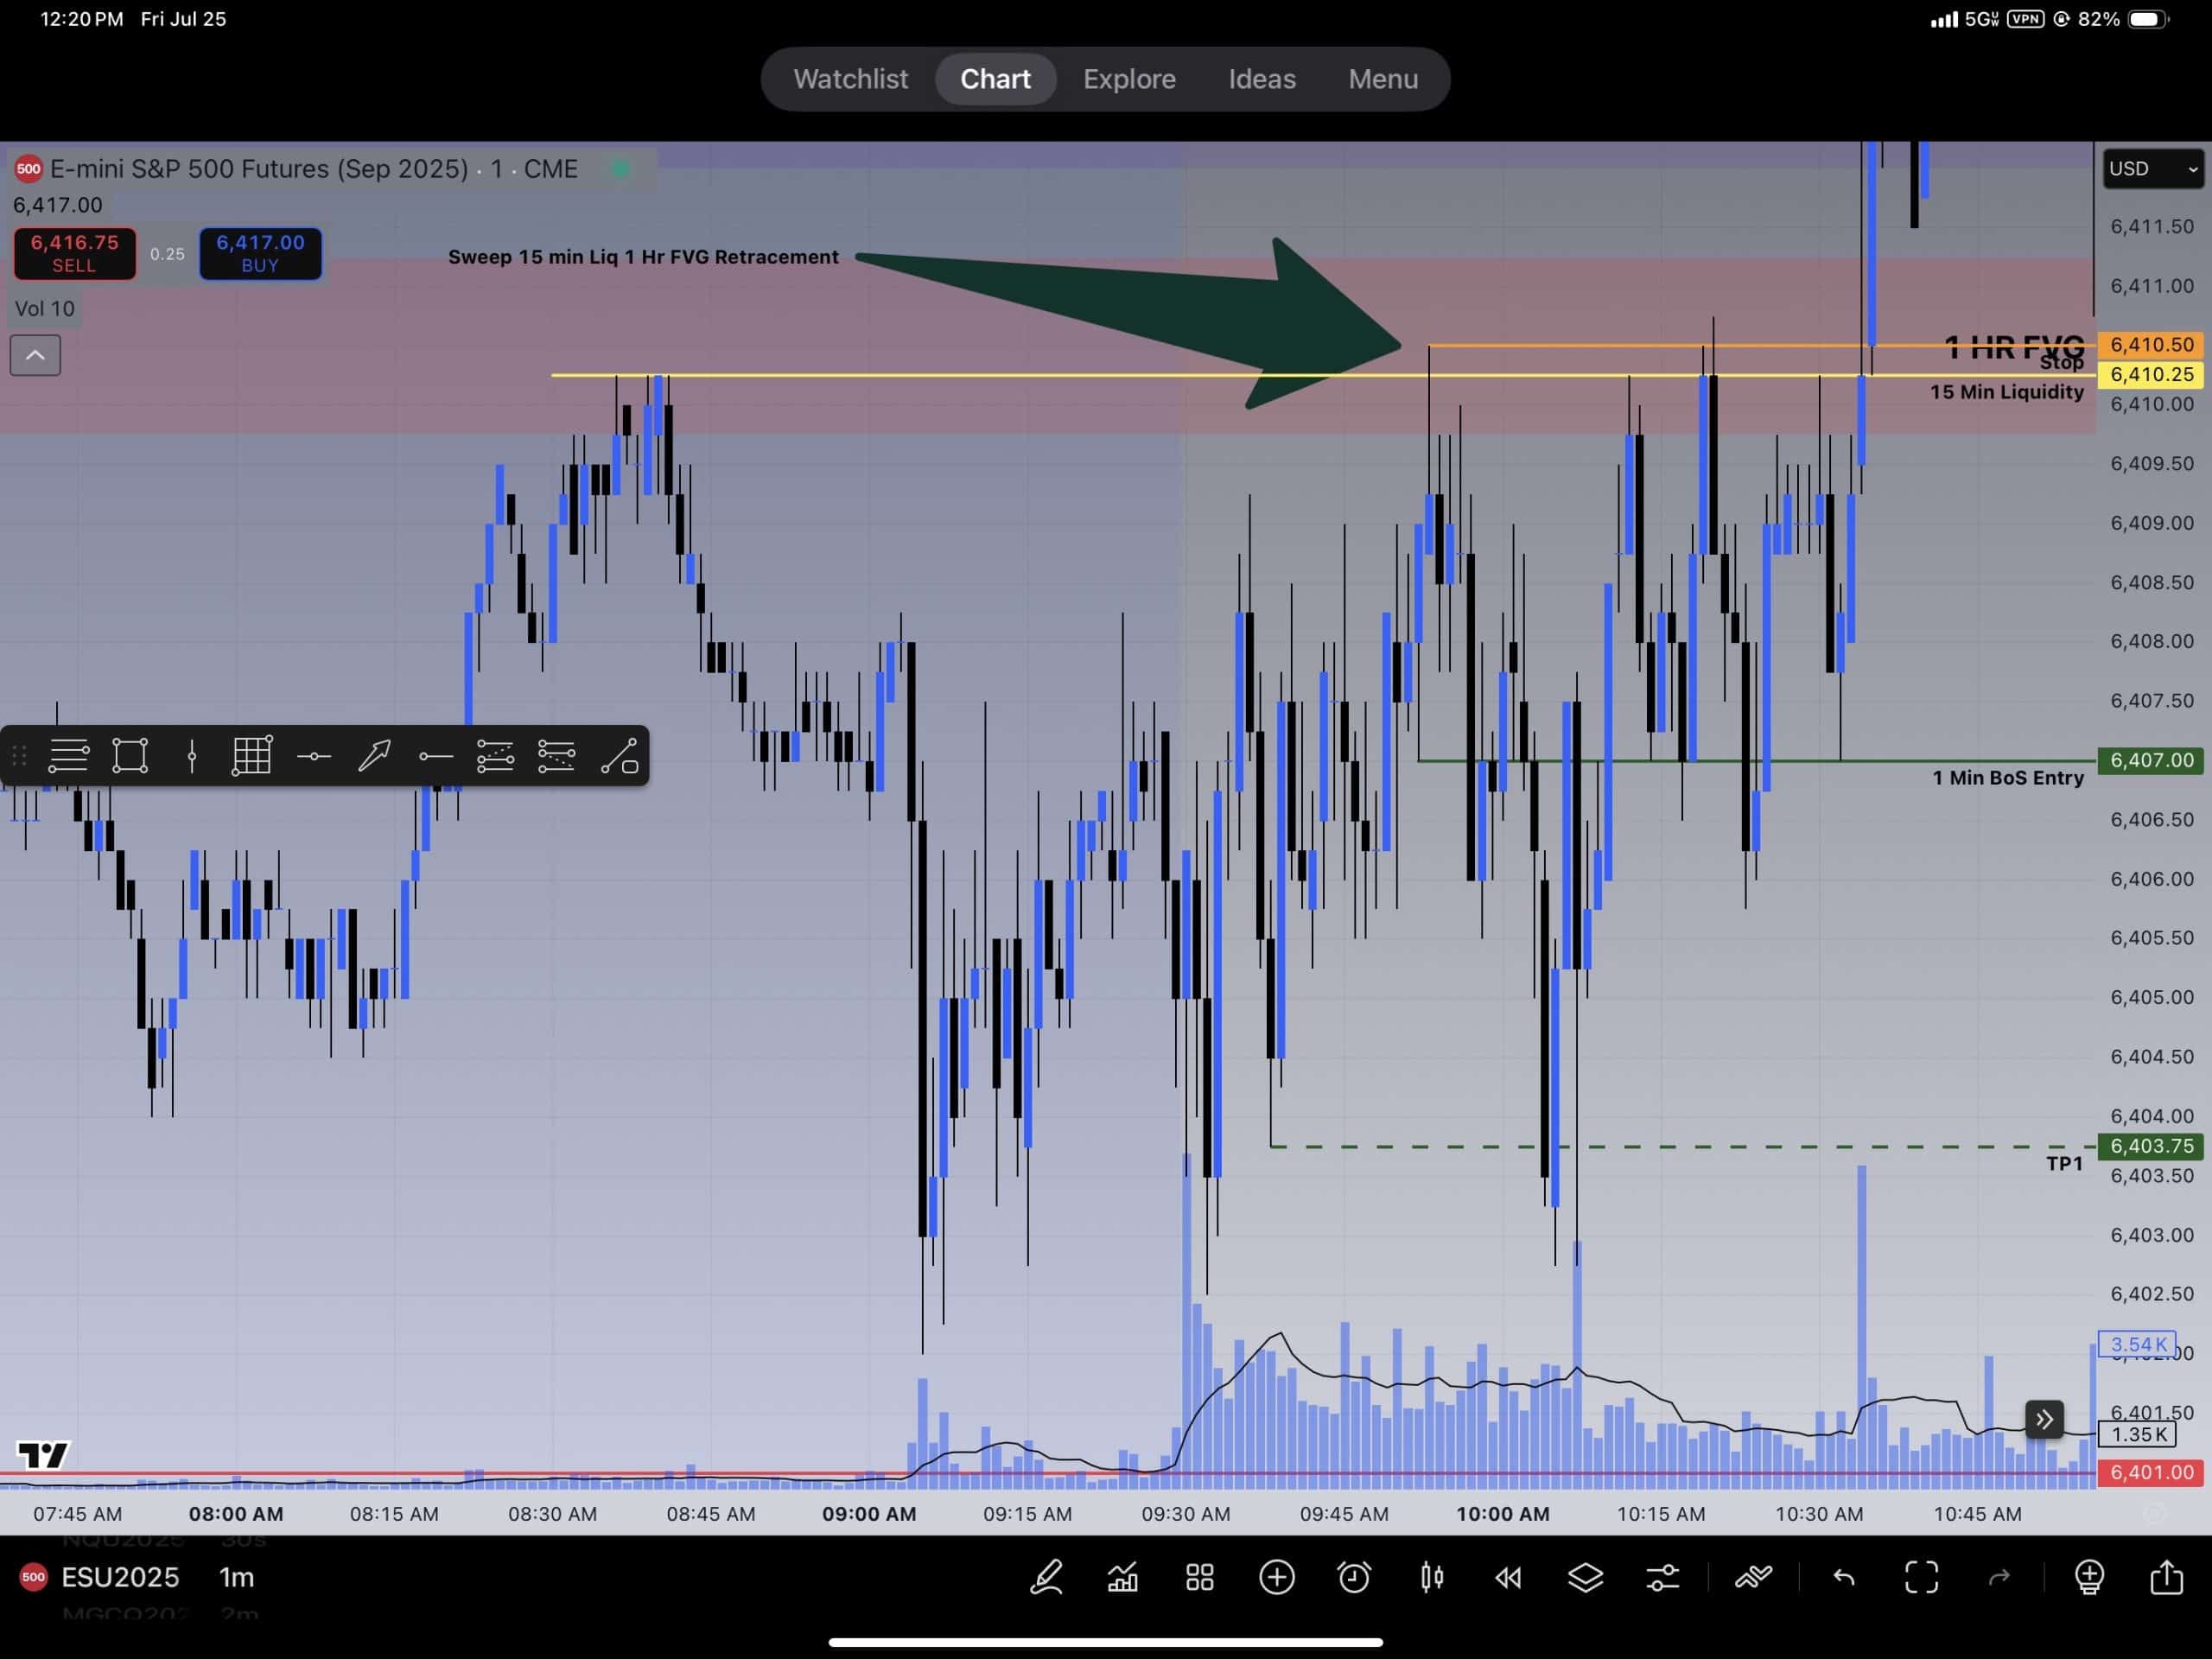Select the Fib retracement drawing tool
The image size is (2212, 1659).
pos(69,756)
